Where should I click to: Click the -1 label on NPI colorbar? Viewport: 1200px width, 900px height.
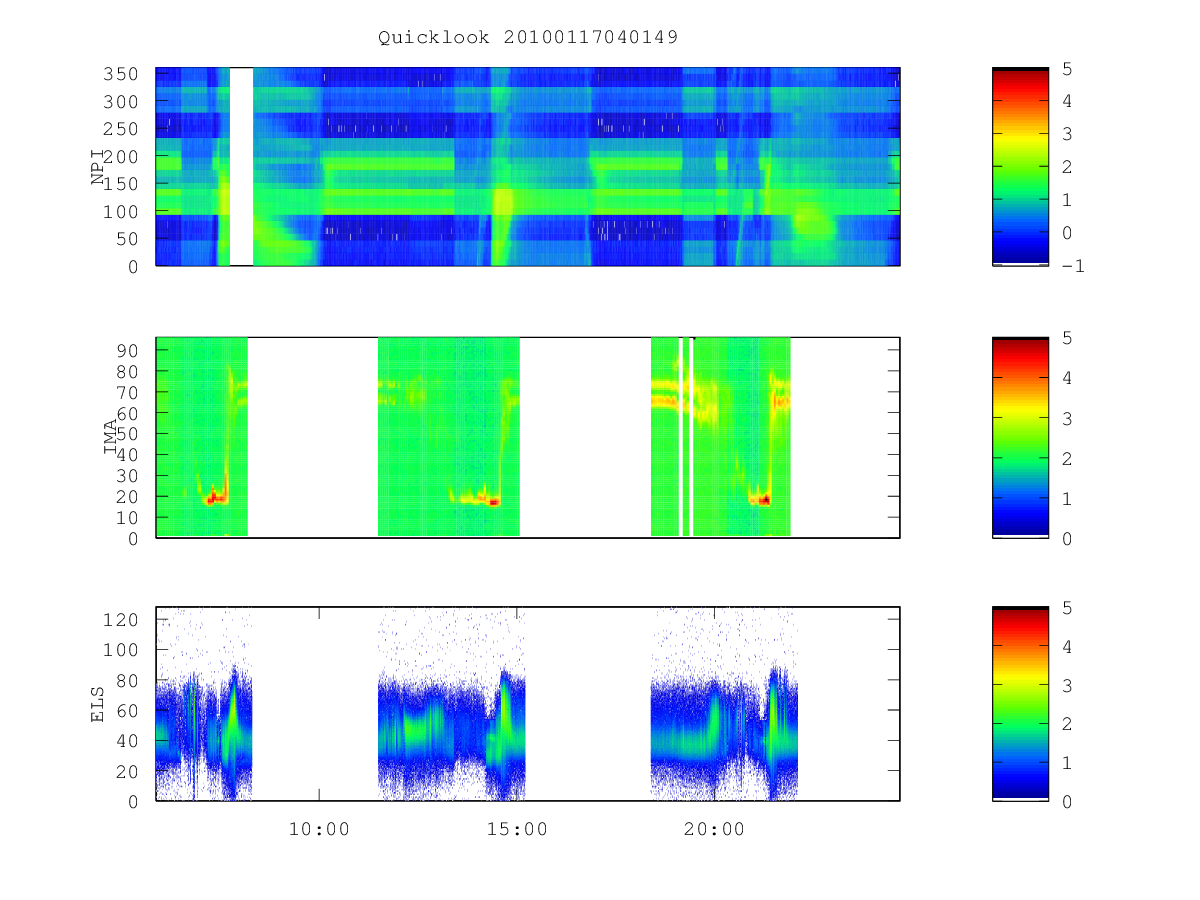pyautogui.click(x=1075, y=266)
